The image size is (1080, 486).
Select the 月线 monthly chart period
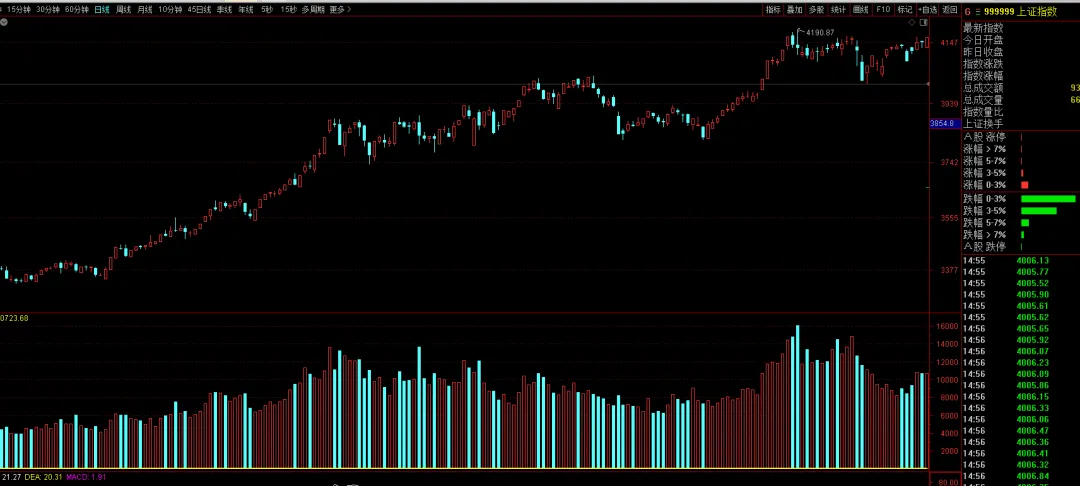[145, 10]
